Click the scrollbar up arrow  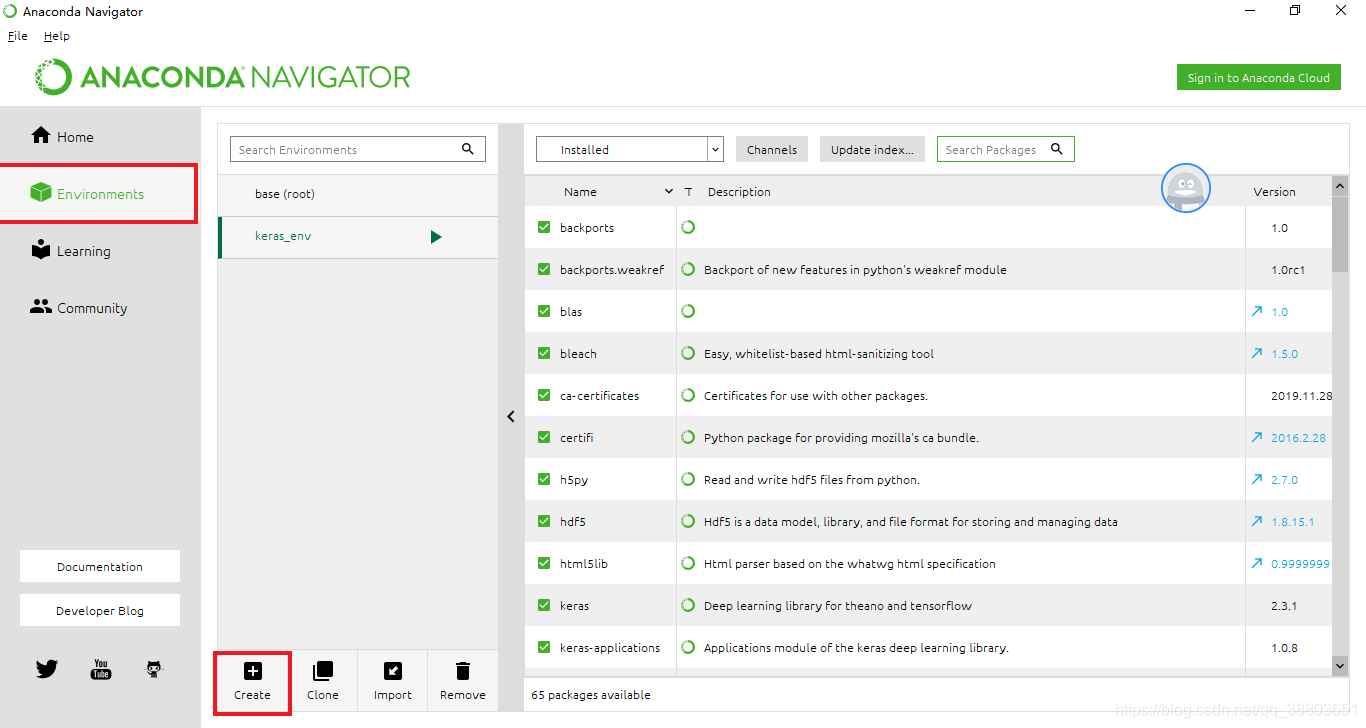(1340, 185)
